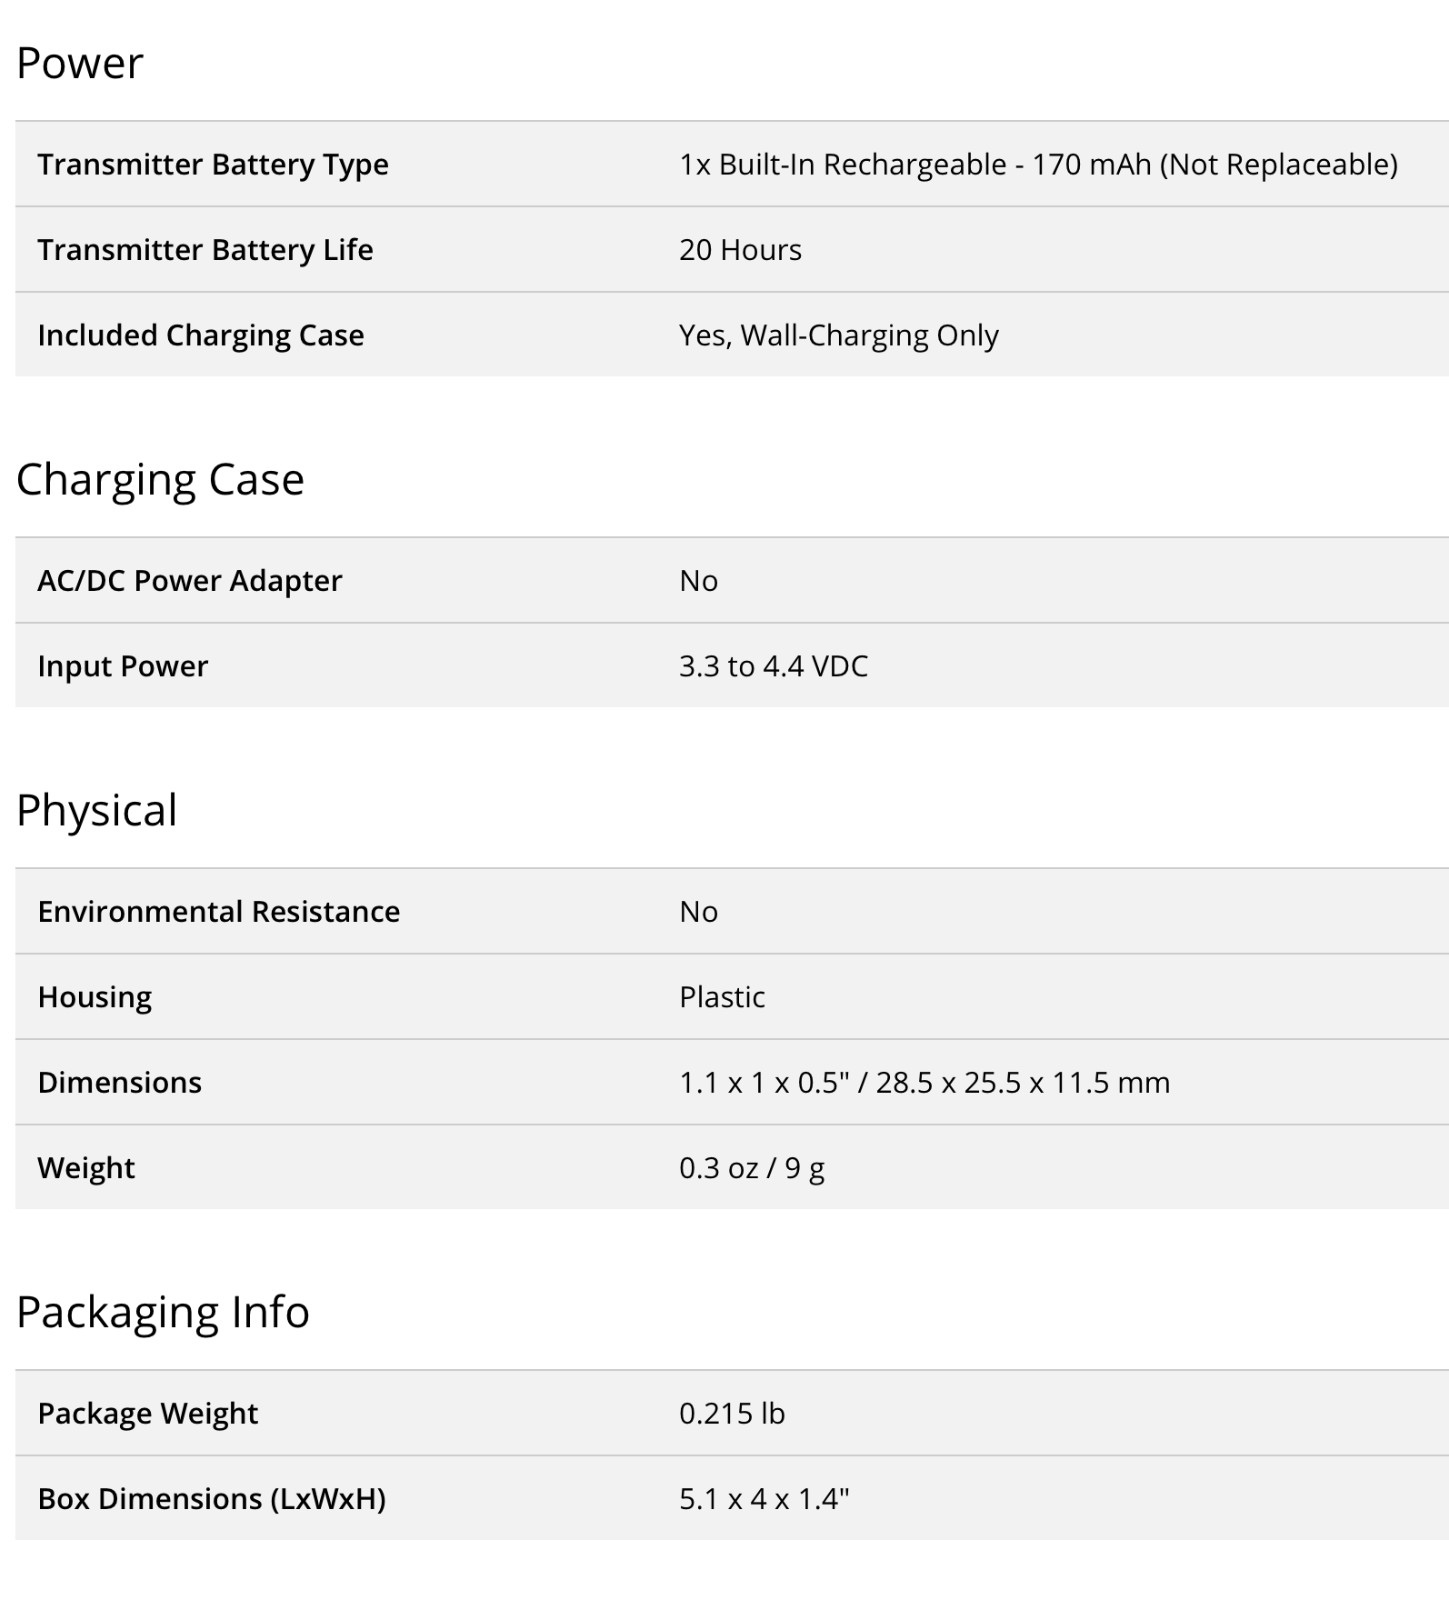Select the Transmitter Battery Life row label

pyautogui.click(x=205, y=249)
